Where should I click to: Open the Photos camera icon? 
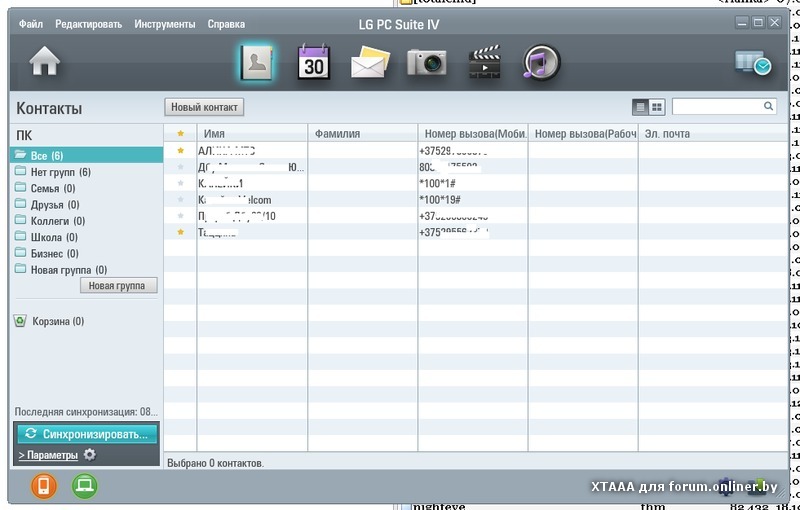(427, 62)
